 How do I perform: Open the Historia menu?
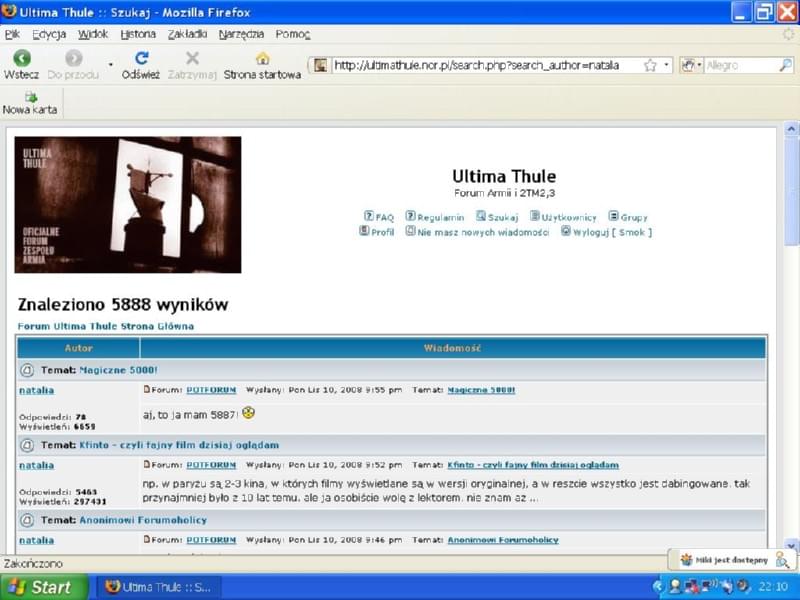[138, 34]
